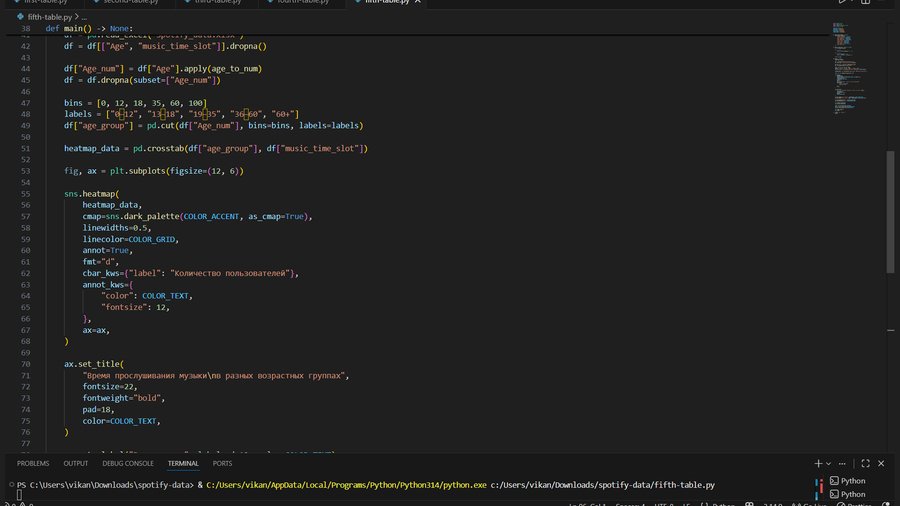Viewport: 900px width, 506px height.
Task: Close the fifth-table.py editor tab
Action: point(416,3)
